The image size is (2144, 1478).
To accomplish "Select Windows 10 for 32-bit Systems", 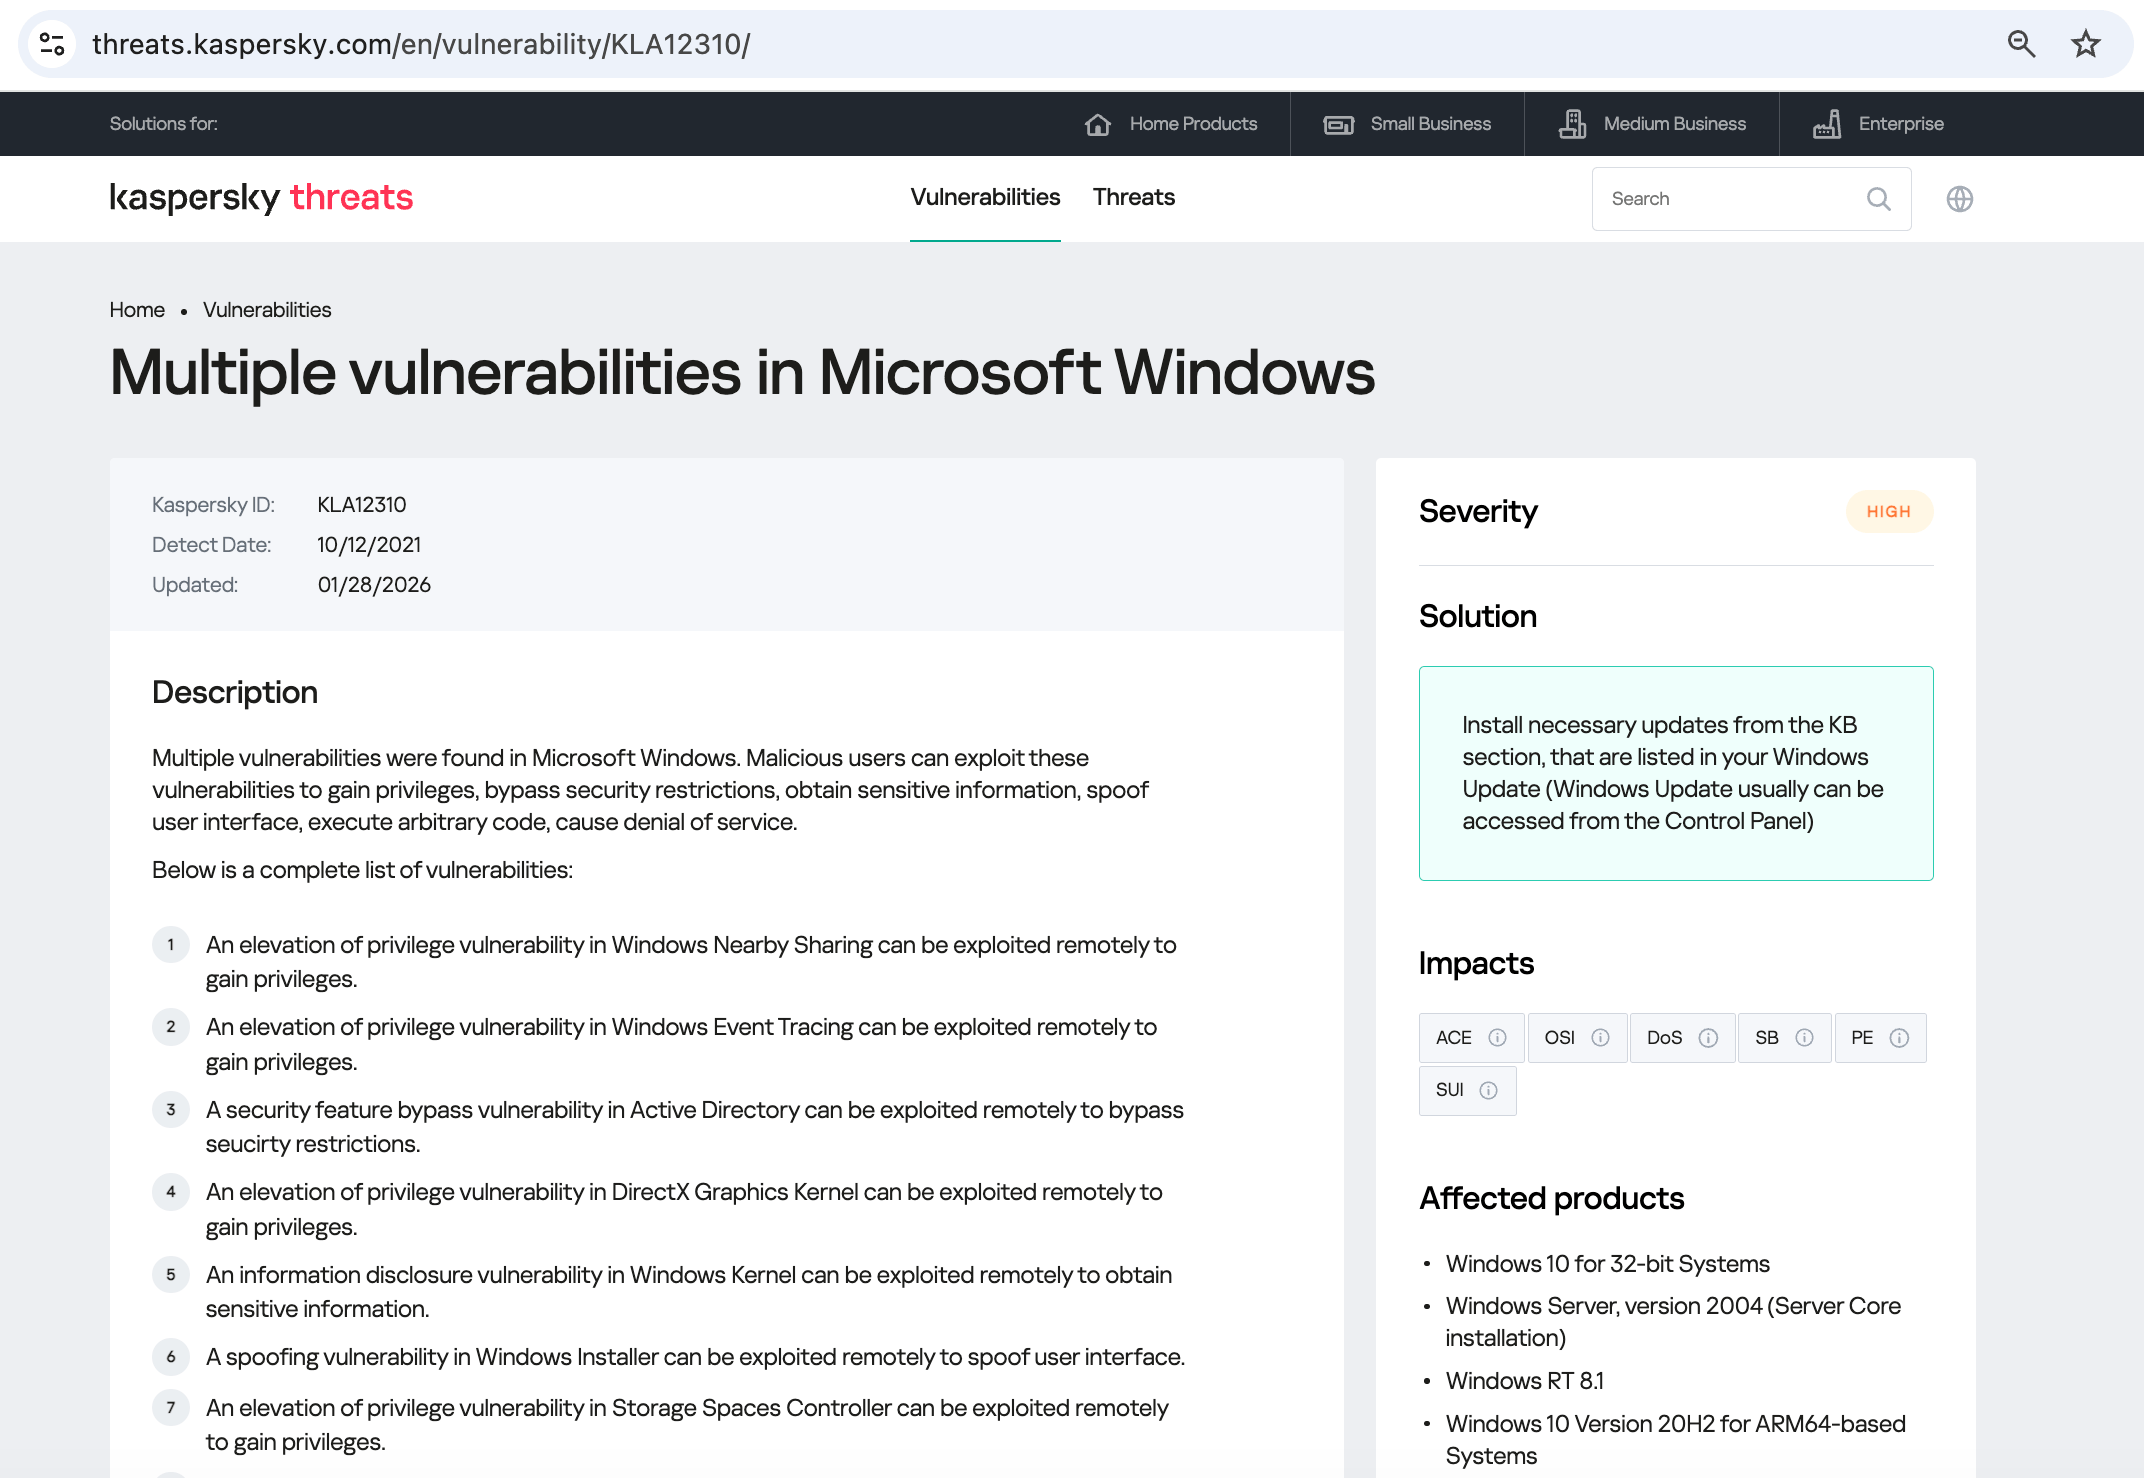I will [1607, 1263].
